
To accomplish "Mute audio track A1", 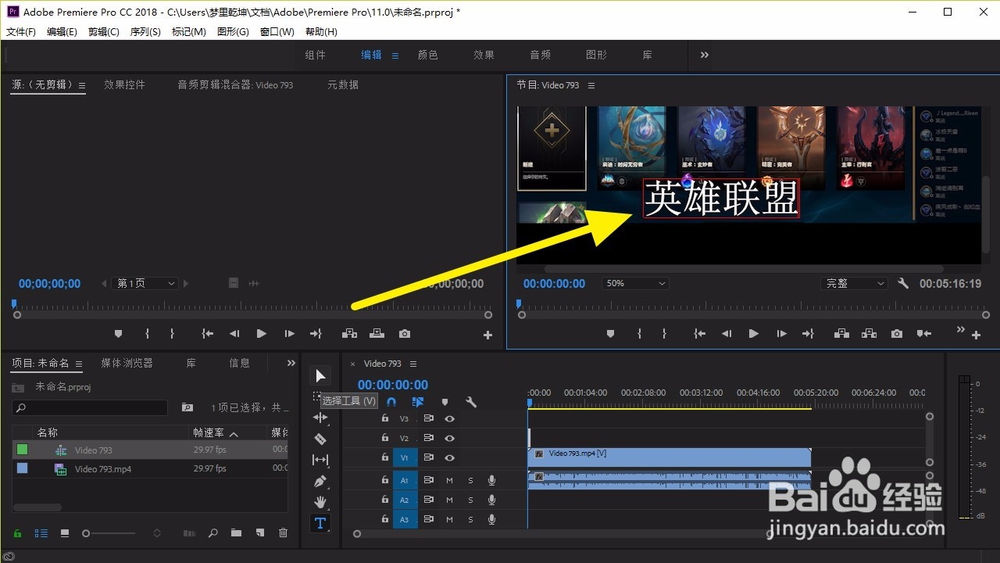I will [450, 480].
